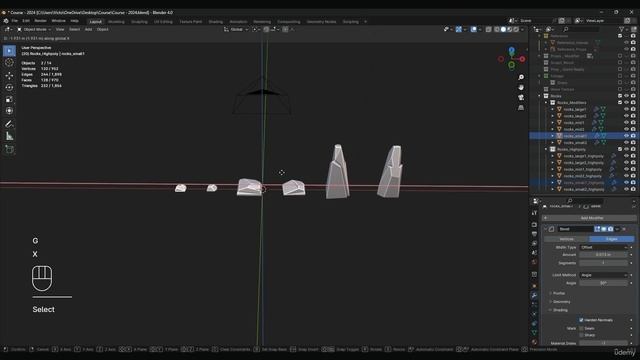Open the Render properties tab icon
The image size is (640, 360).
(534, 224)
